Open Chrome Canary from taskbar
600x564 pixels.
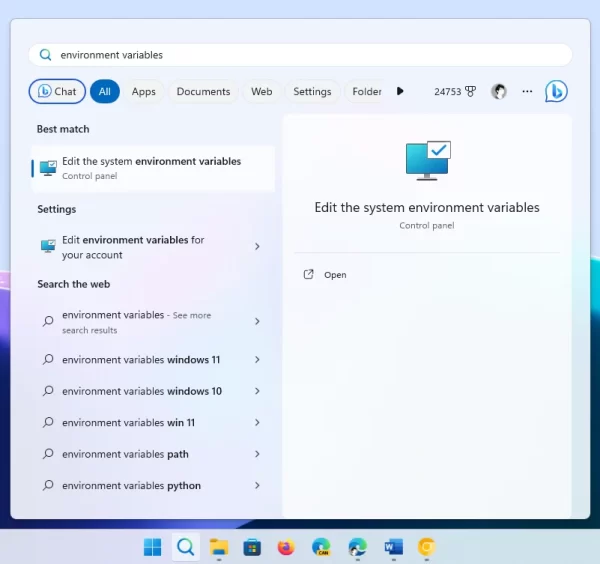(427, 547)
